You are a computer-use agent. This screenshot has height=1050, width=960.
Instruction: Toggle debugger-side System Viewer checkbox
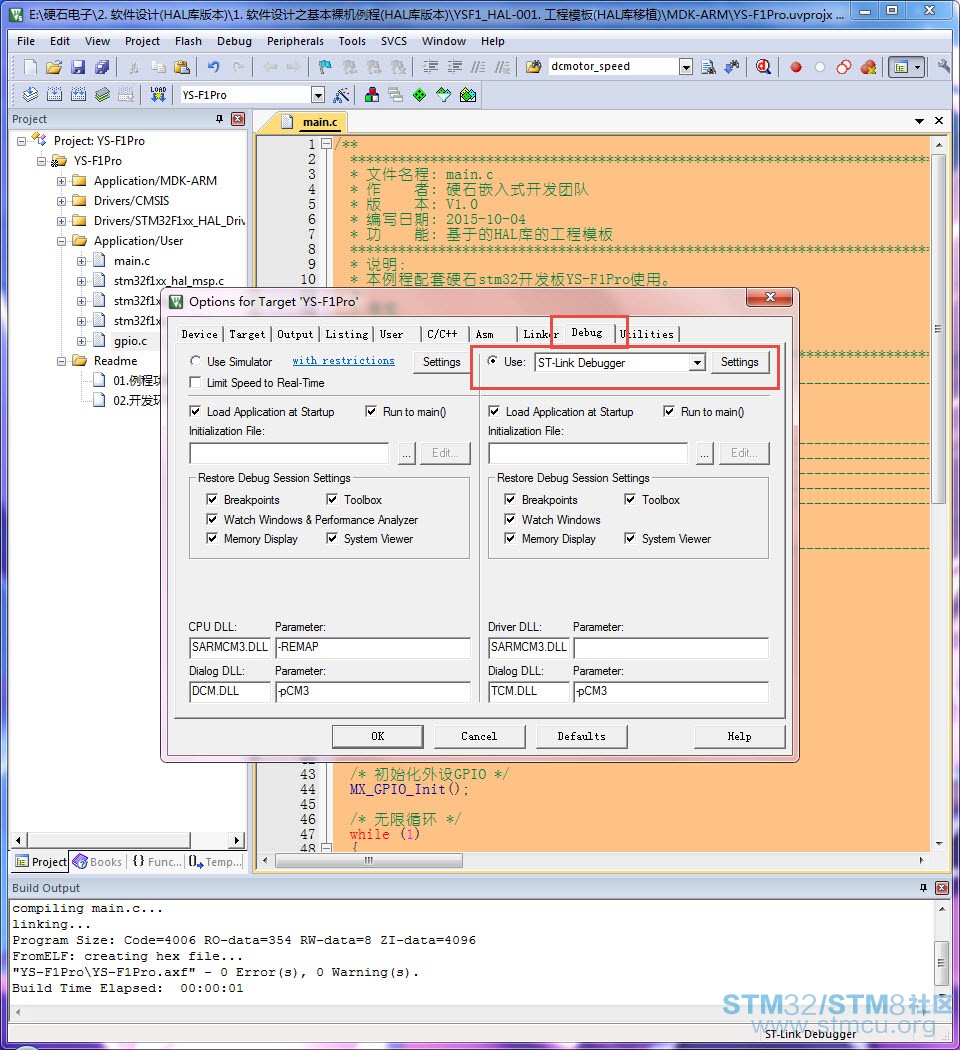click(x=629, y=538)
